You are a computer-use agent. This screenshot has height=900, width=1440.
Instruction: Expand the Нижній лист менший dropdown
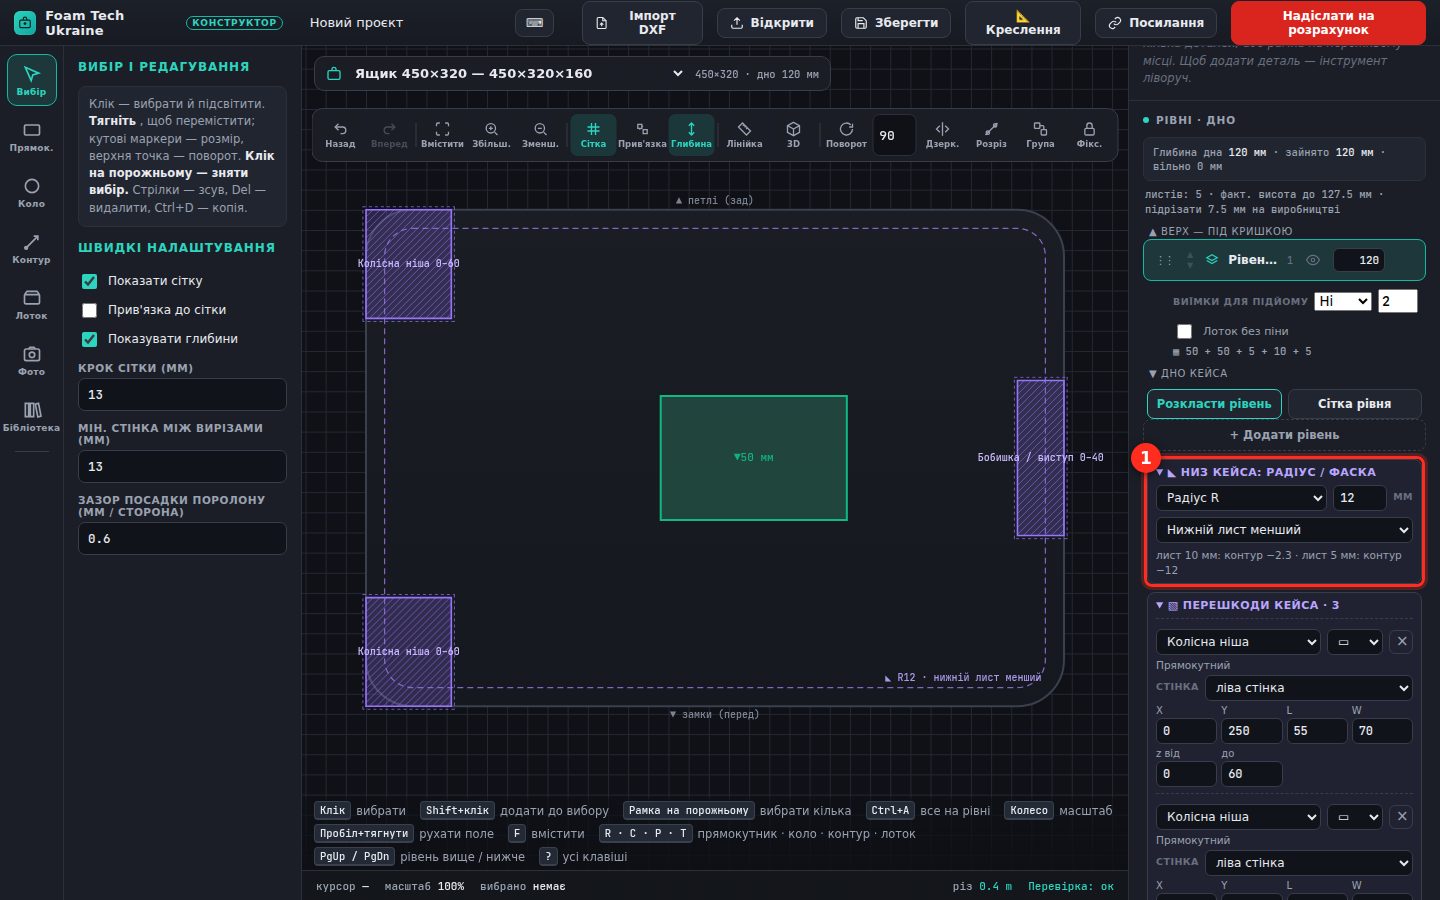[1284, 530]
